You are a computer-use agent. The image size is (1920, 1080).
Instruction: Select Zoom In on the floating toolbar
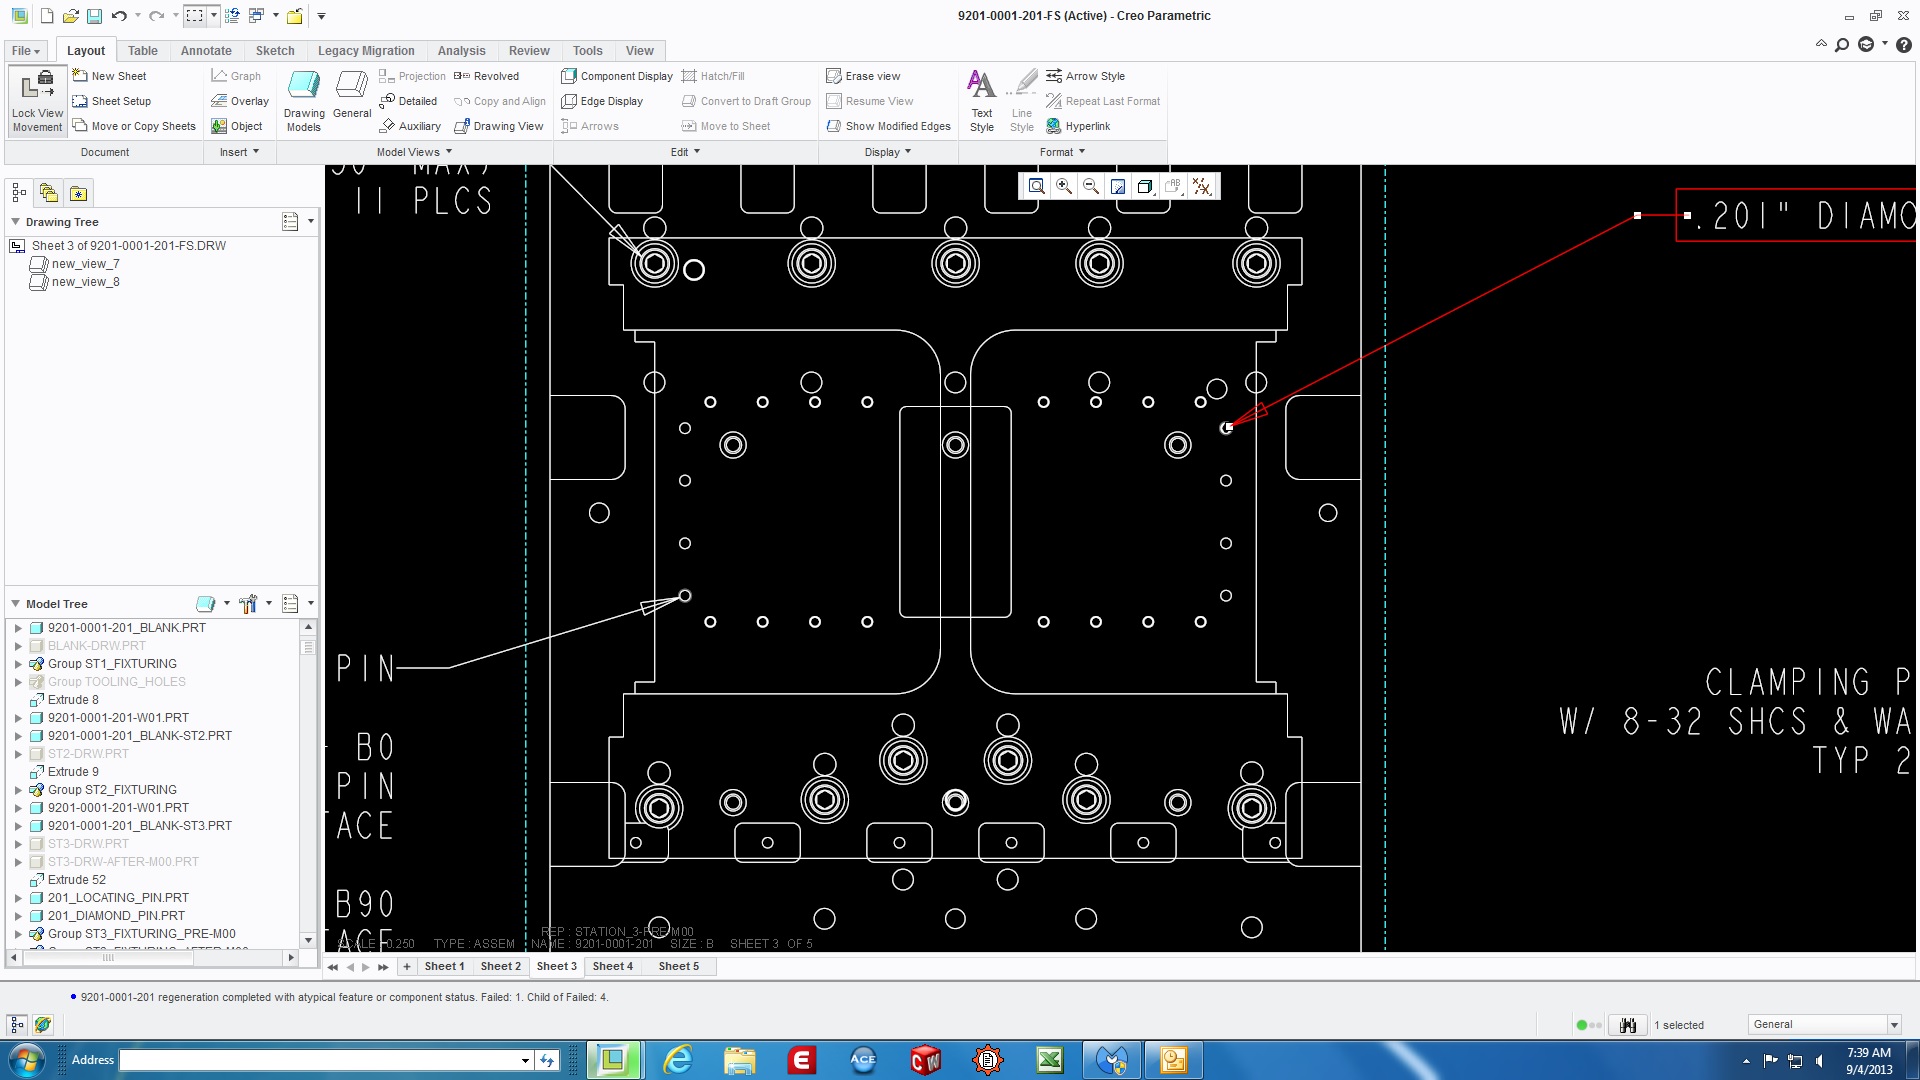(1064, 186)
